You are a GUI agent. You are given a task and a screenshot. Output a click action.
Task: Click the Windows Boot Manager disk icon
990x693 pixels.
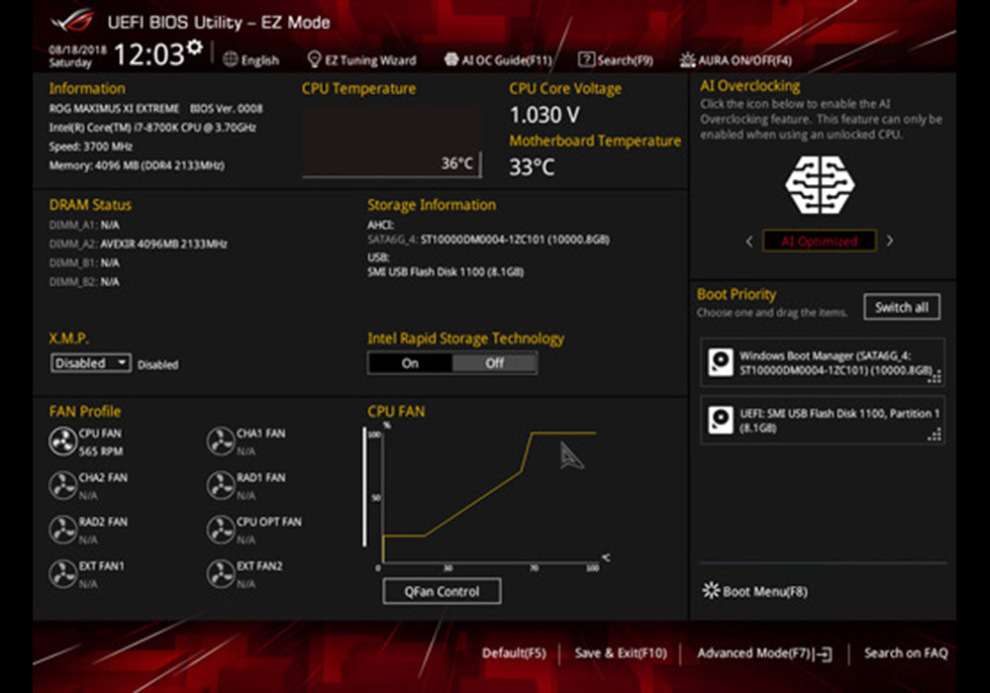[x=720, y=362]
